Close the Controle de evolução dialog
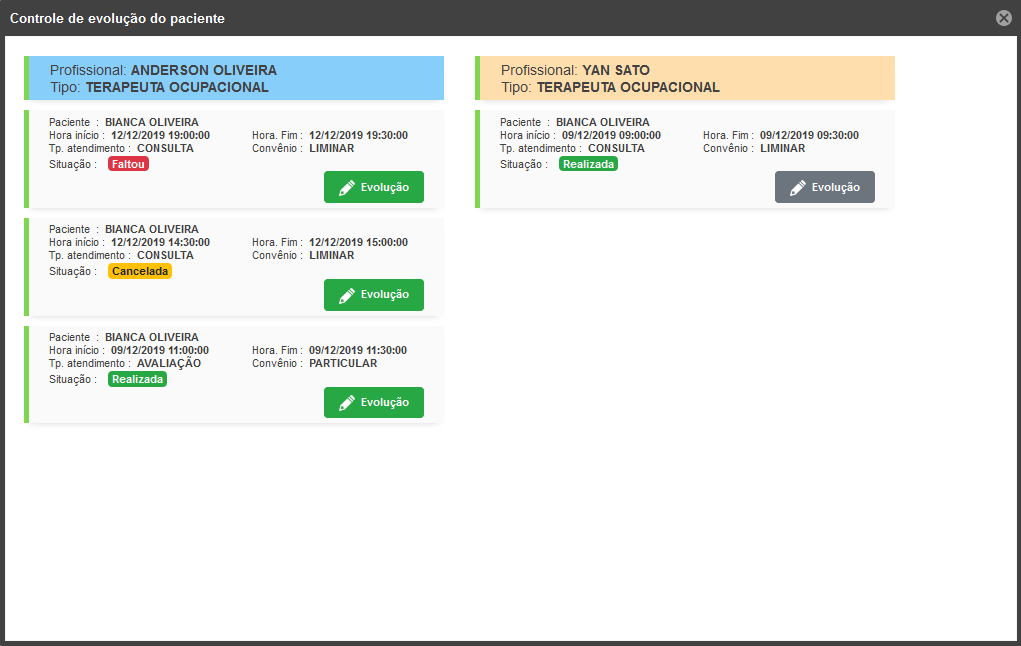The width and height of the screenshot is (1021, 646). coord(1003,18)
